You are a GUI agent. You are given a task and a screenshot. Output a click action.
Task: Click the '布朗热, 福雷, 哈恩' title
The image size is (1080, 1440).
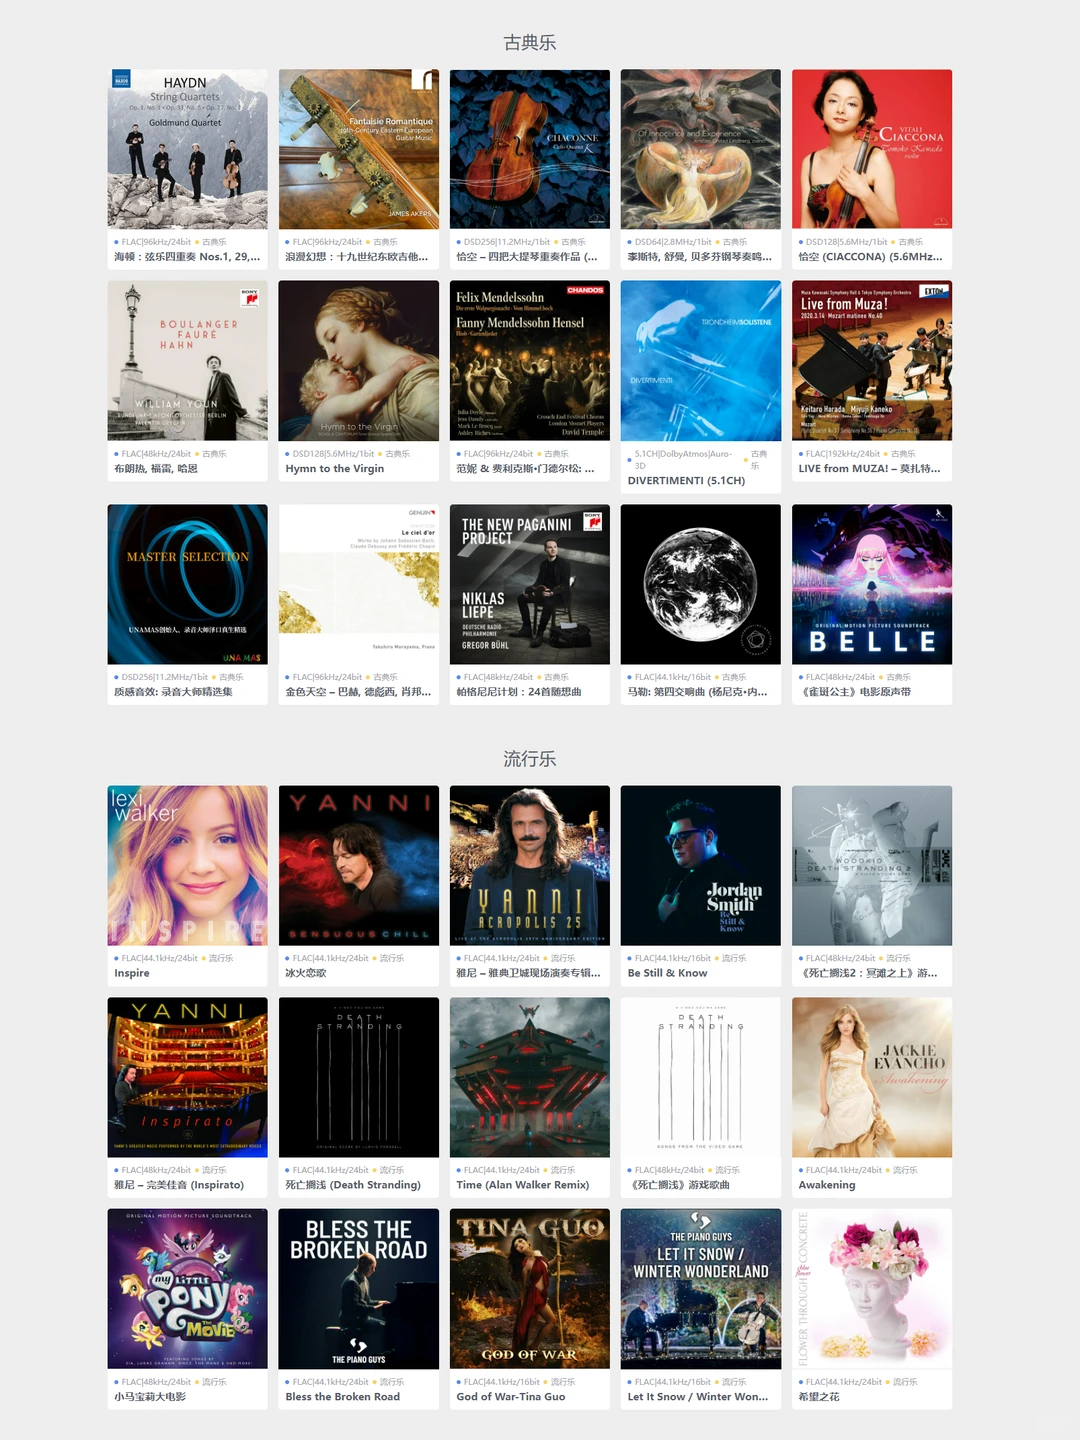[x=156, y=469]
